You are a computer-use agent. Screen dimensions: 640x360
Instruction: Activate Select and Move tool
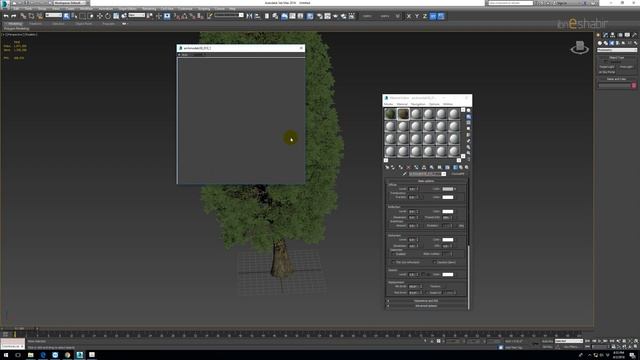(100, 16)
